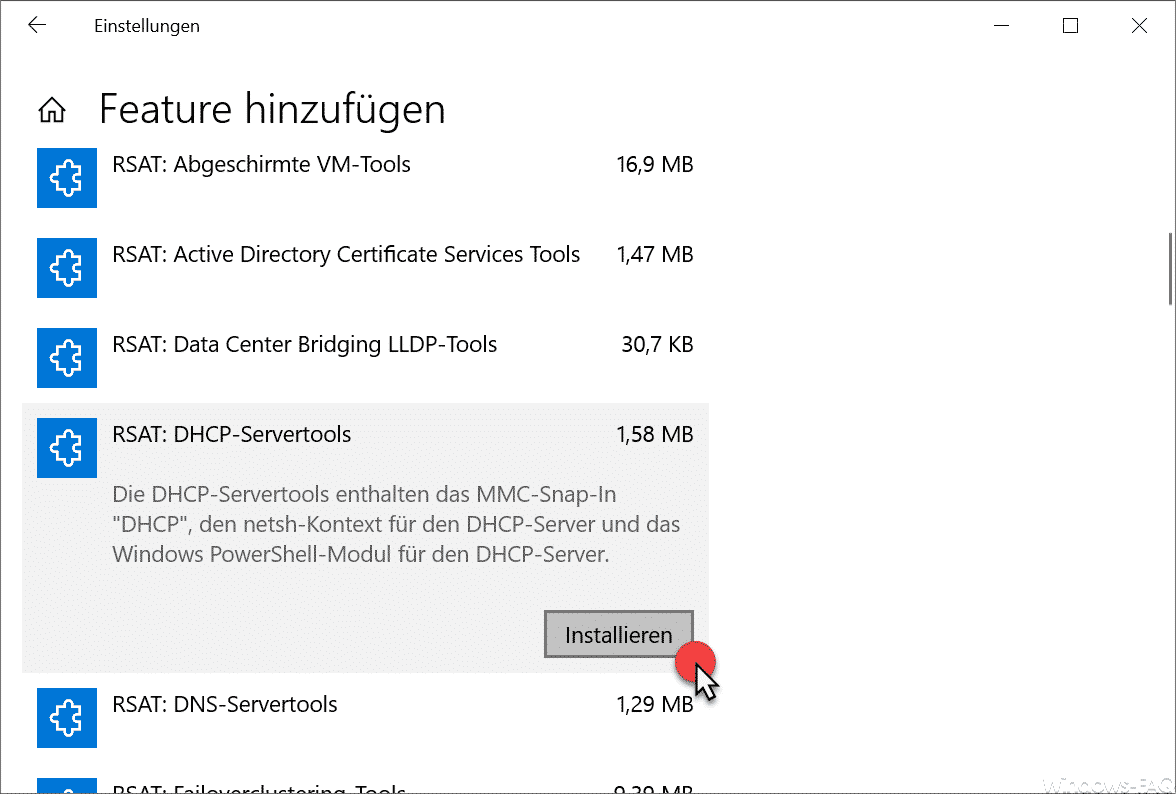The image size is (1176, 794).
Task: Click the Active Directory Certificate Services icon
Action: (x=67, y=268)
